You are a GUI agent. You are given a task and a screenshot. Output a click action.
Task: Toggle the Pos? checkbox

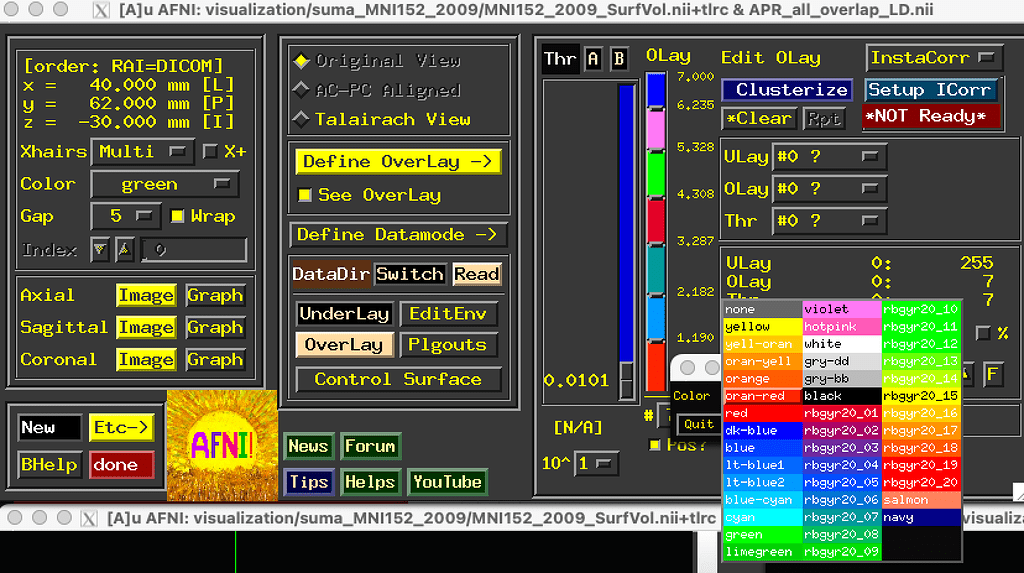click(x=654, y=445)
